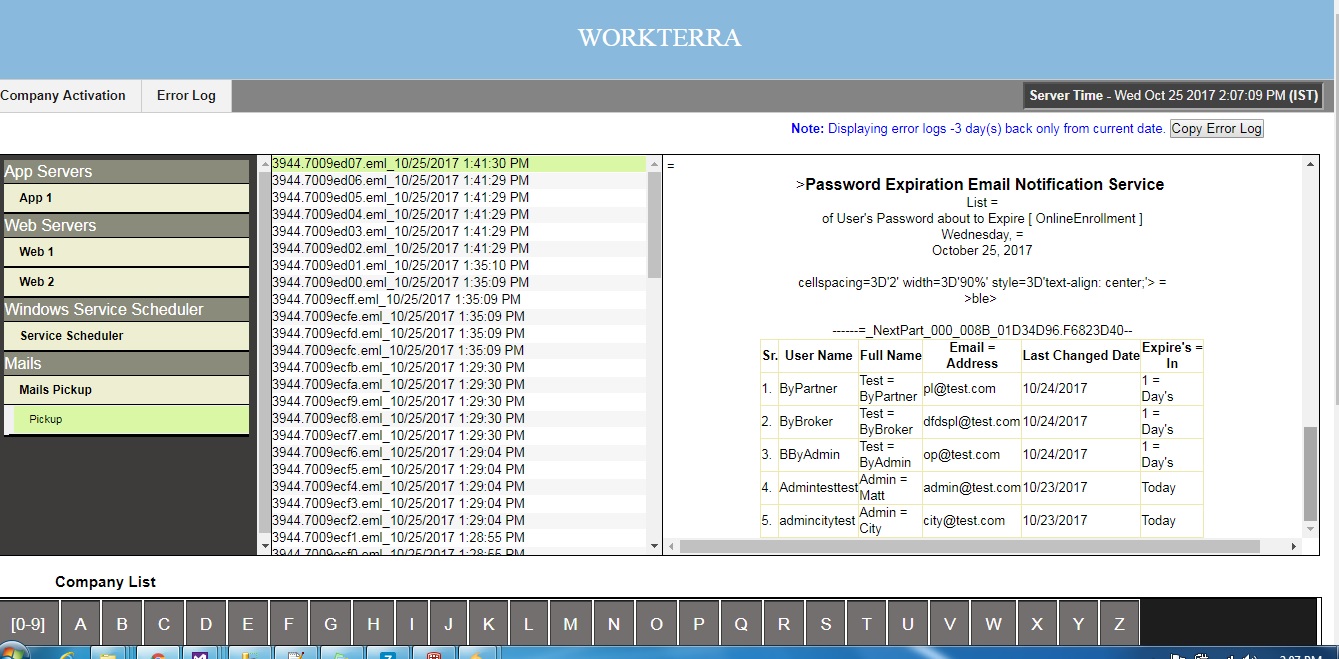
Task: Open mail 3944.7009ecfb.eml at 1:29:30 PM
Action: [x=459, y=367]
